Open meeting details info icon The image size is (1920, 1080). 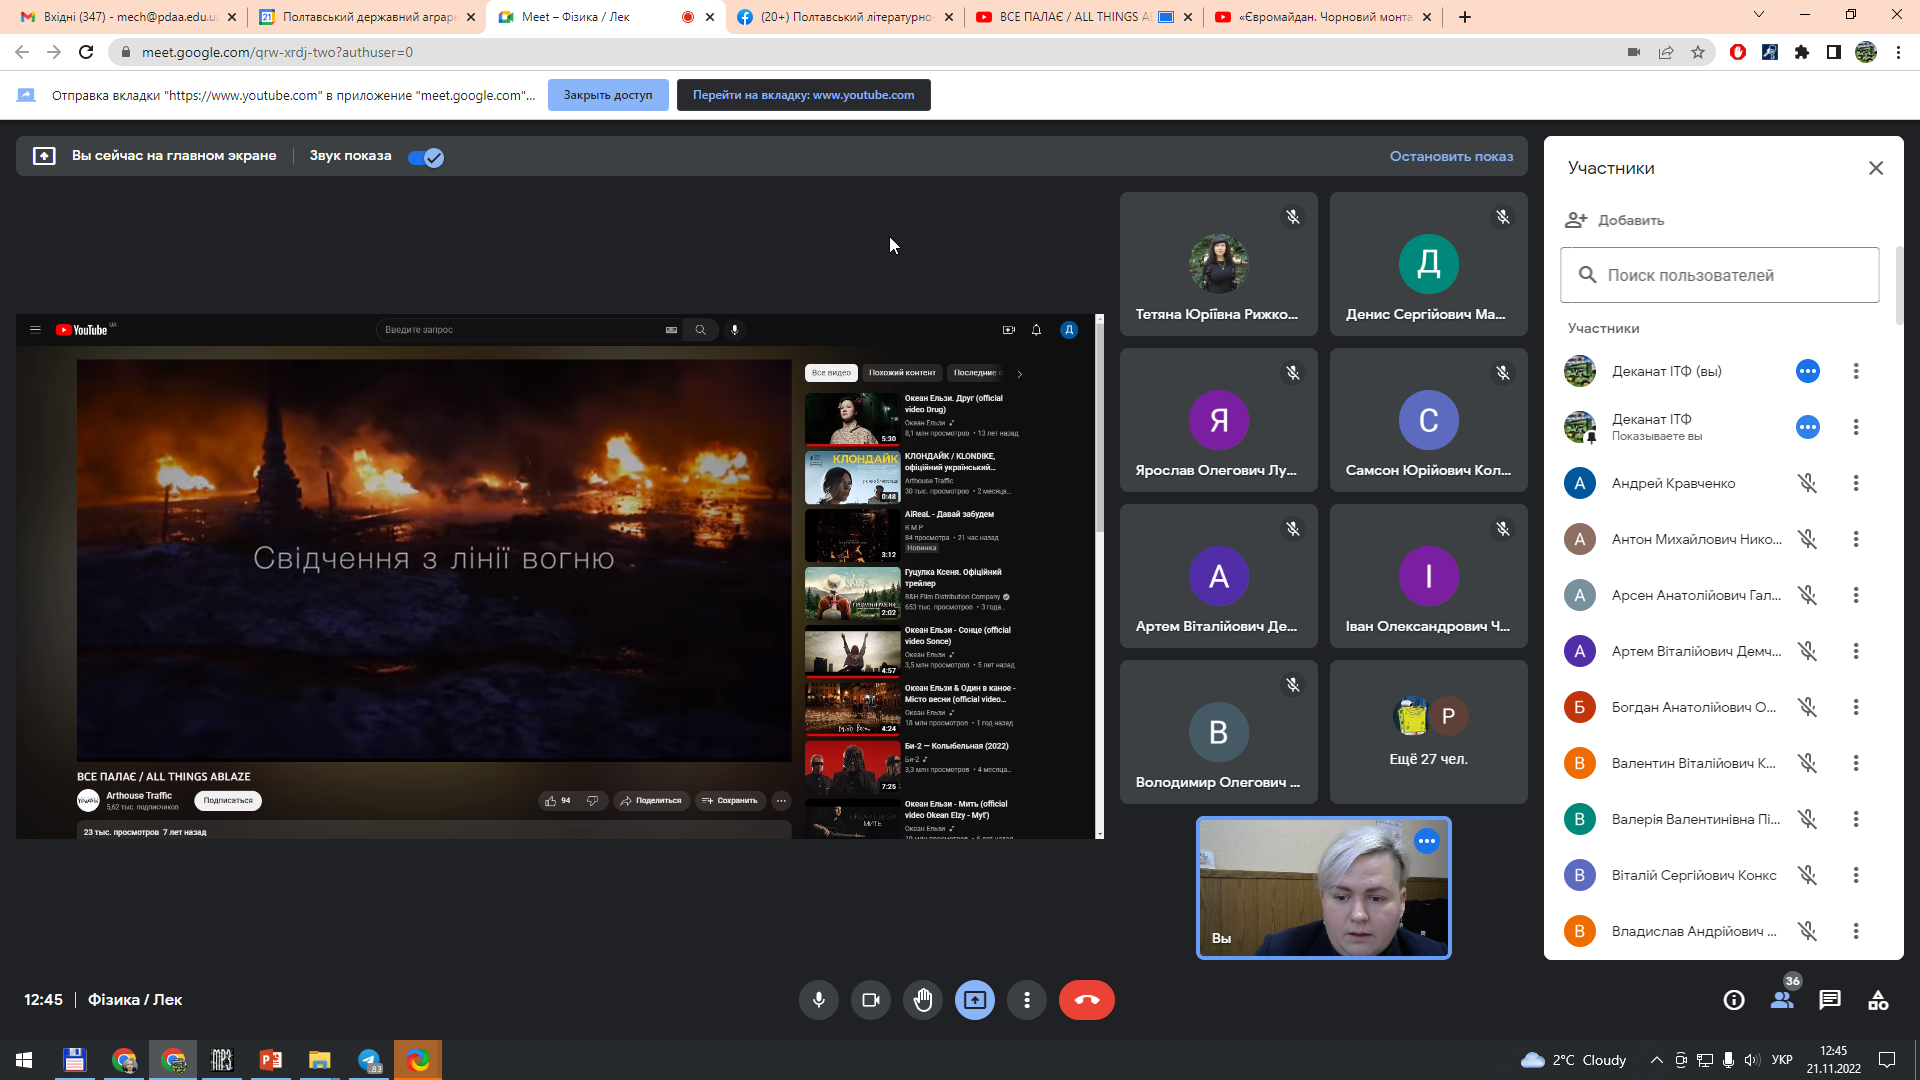click(1734, 1000)
